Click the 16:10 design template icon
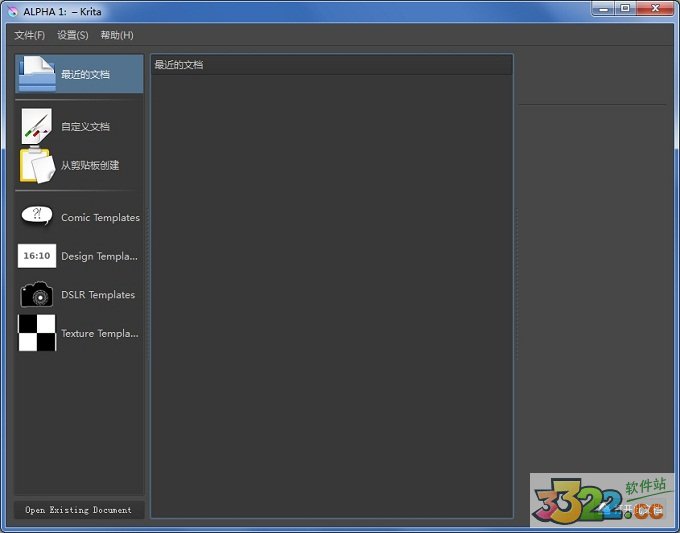 coord(37,256)
